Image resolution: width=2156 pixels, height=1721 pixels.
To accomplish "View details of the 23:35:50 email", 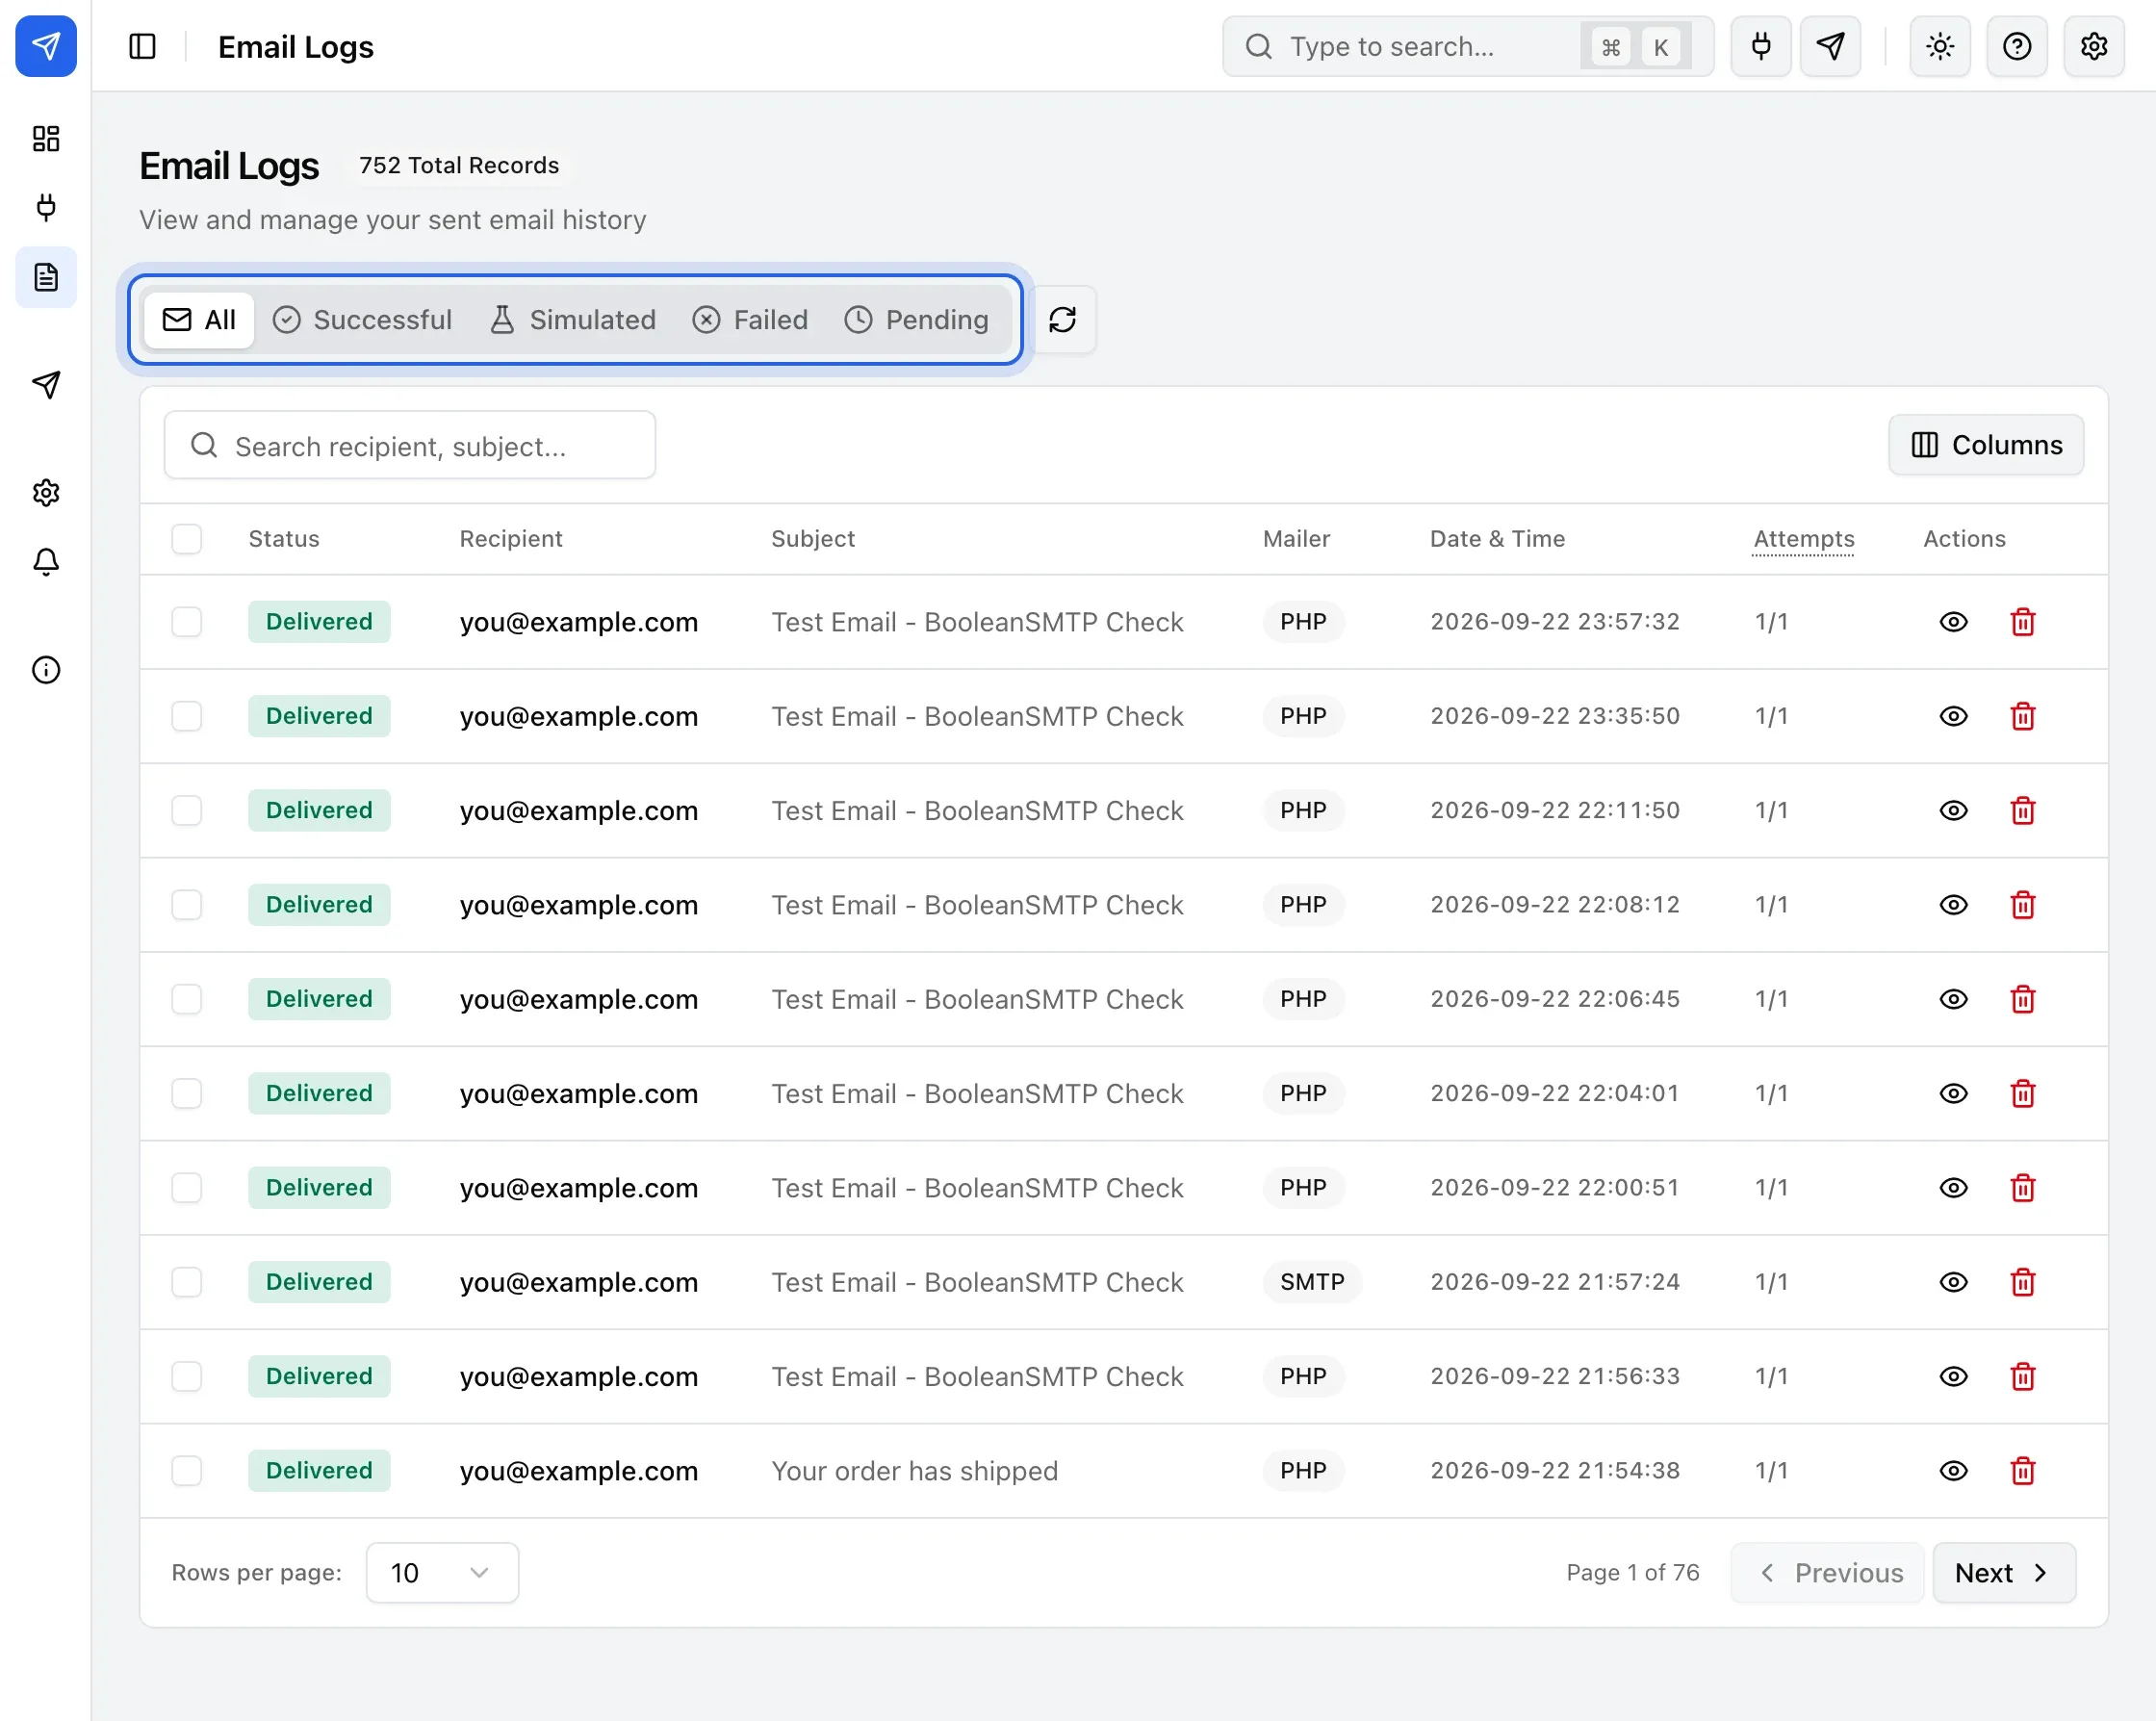I will coord(1953,716).
